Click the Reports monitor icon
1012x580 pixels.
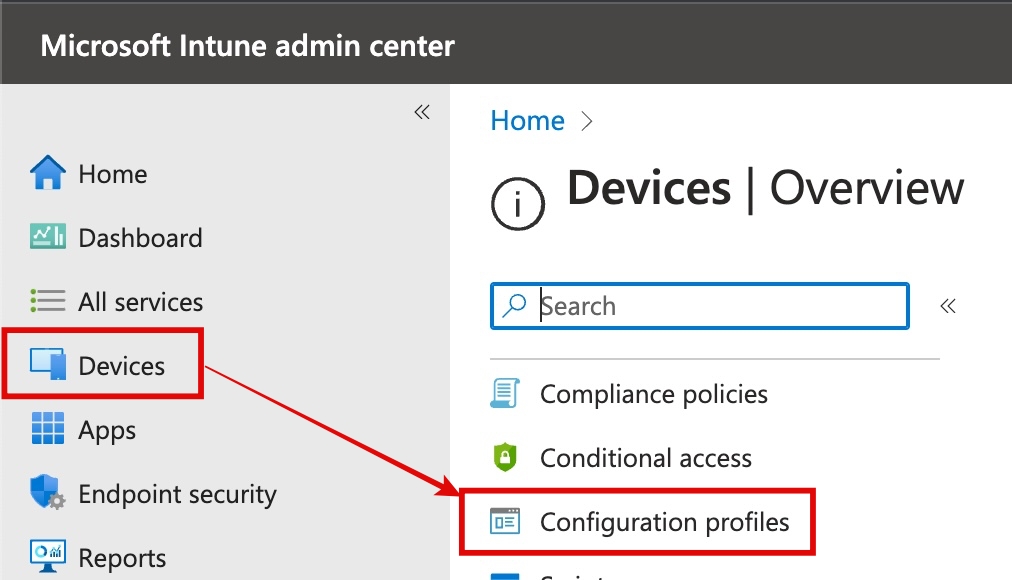tap(48, 556)
